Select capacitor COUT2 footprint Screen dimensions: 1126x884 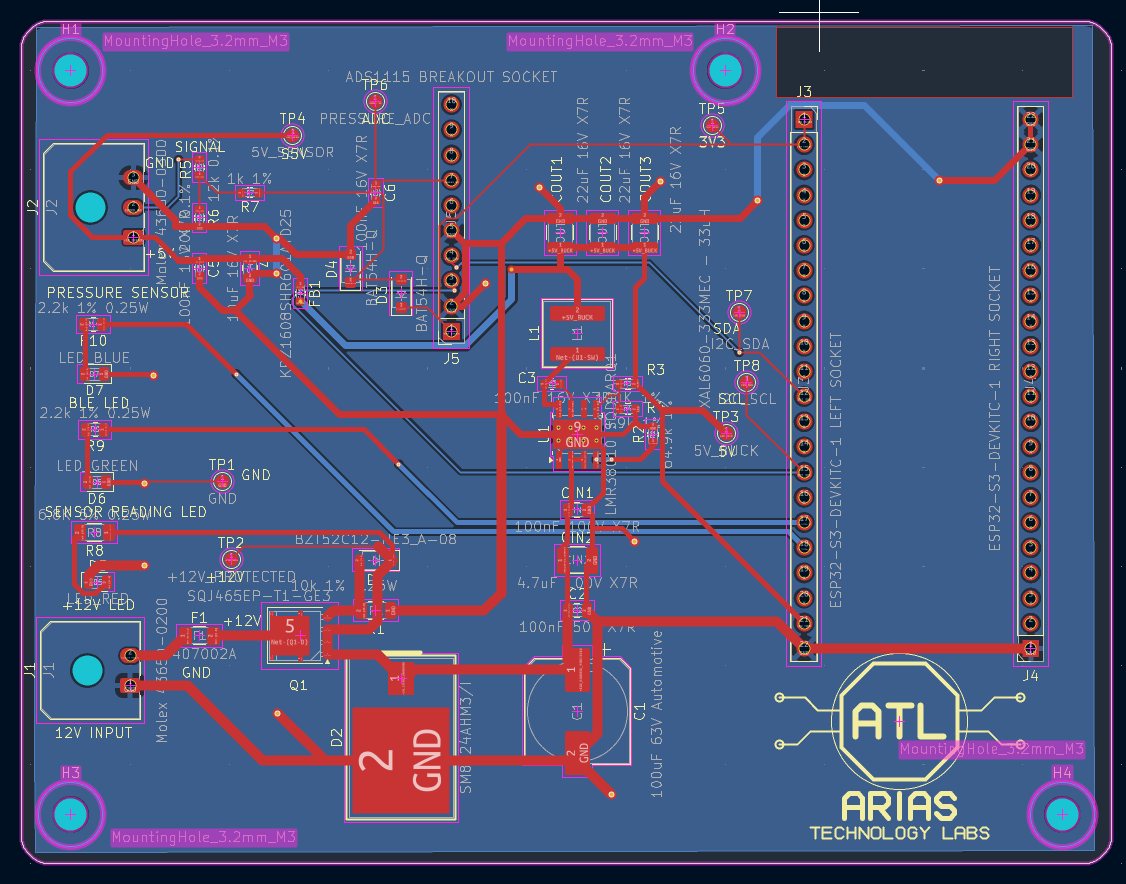(x=602, y=233)
